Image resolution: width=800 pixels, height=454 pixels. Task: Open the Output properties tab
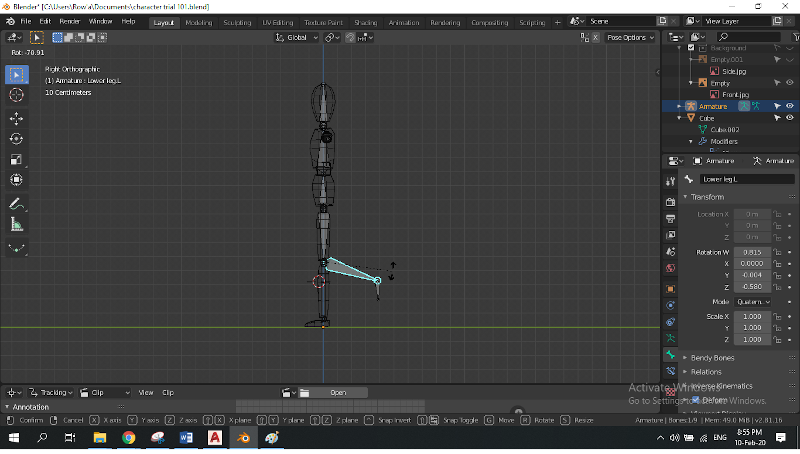click(670, 219)
